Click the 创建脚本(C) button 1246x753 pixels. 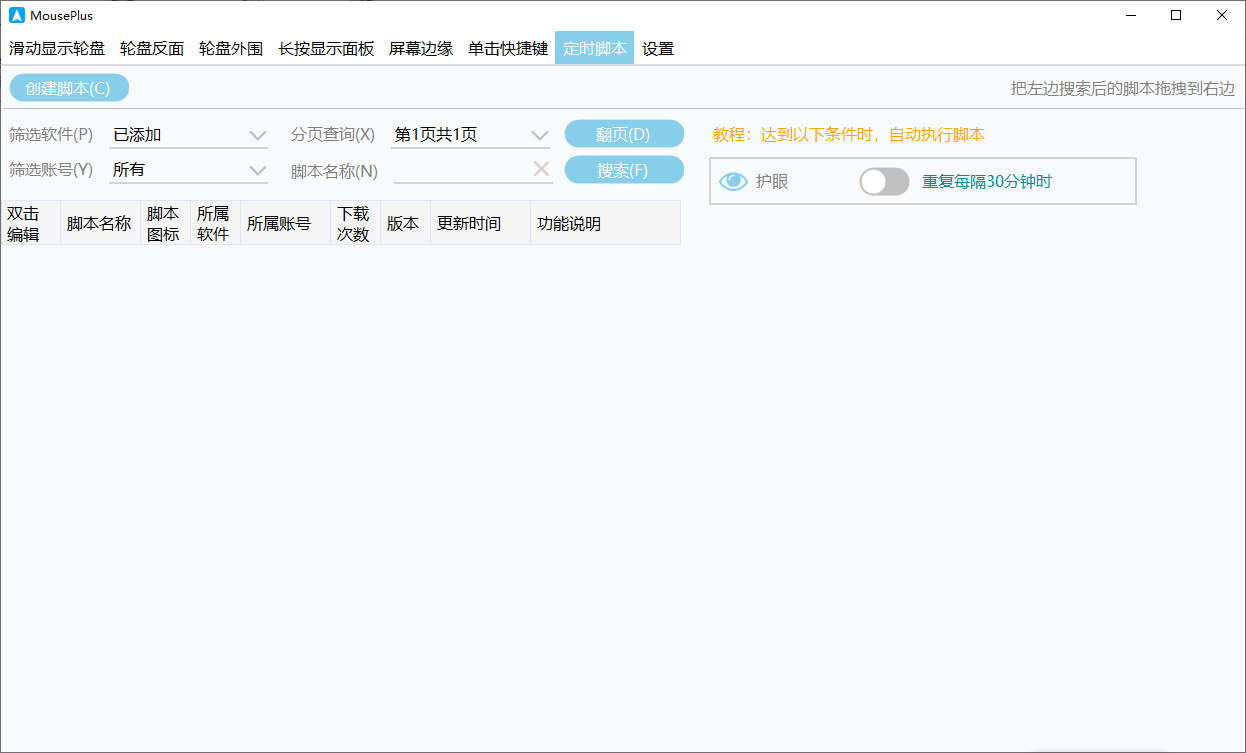point(69,88)
